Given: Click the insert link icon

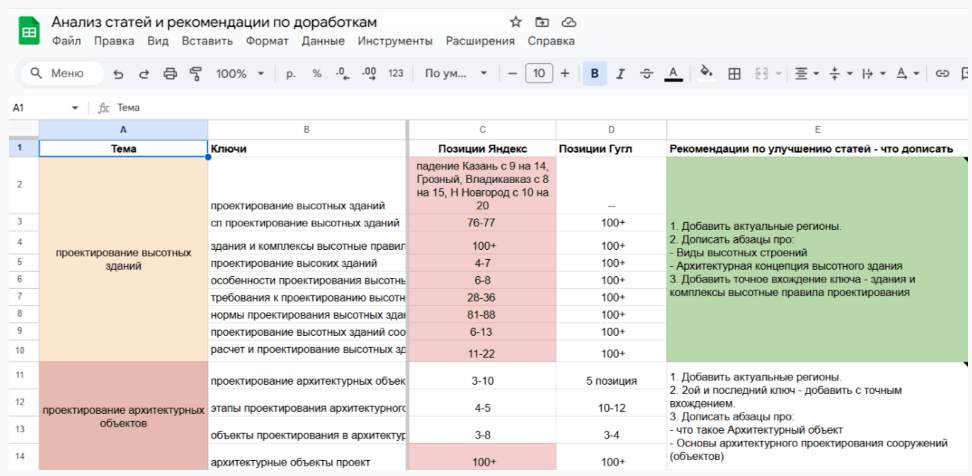Looking at the screenshot, I should coord(941,73).
